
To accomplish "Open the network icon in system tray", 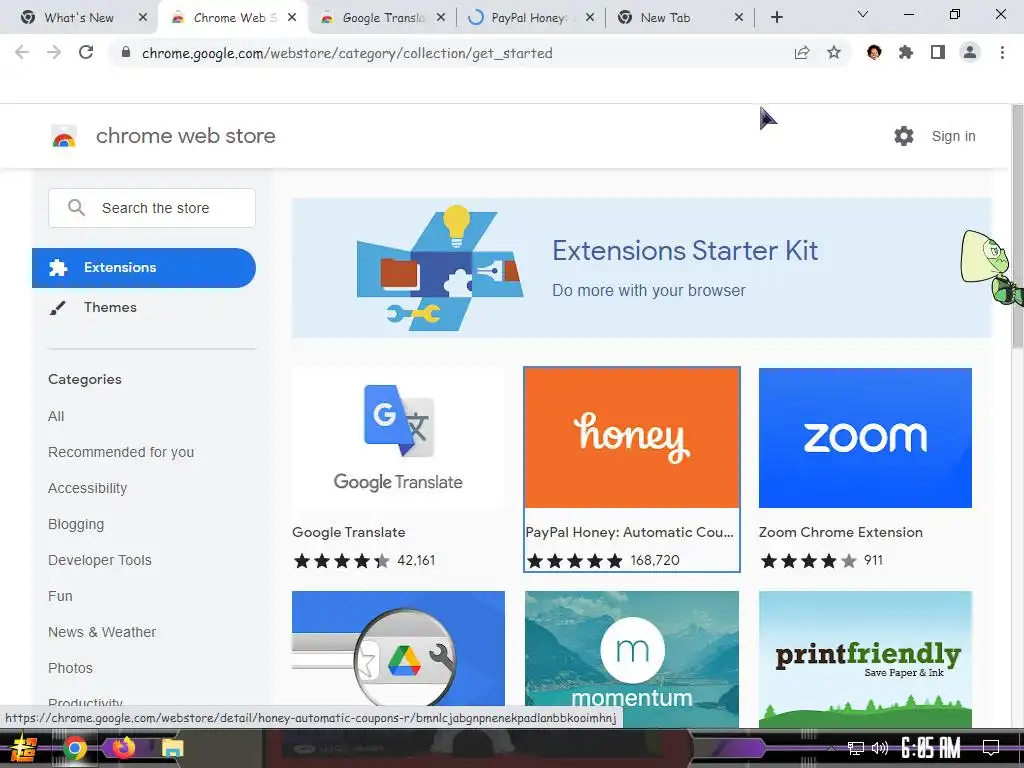I will coord(856,748).
